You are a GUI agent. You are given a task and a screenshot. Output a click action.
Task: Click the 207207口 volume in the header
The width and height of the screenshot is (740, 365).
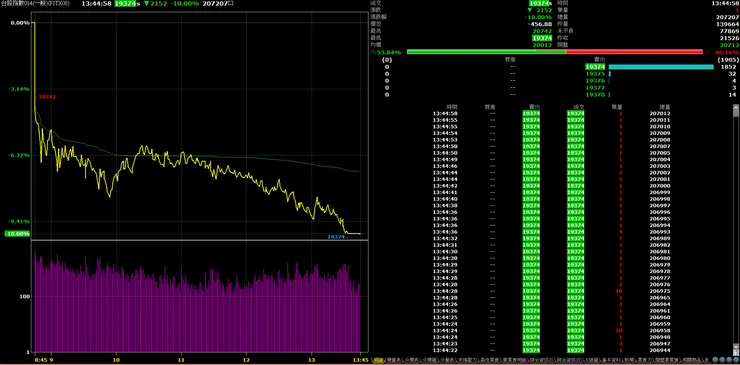point(219,3)
